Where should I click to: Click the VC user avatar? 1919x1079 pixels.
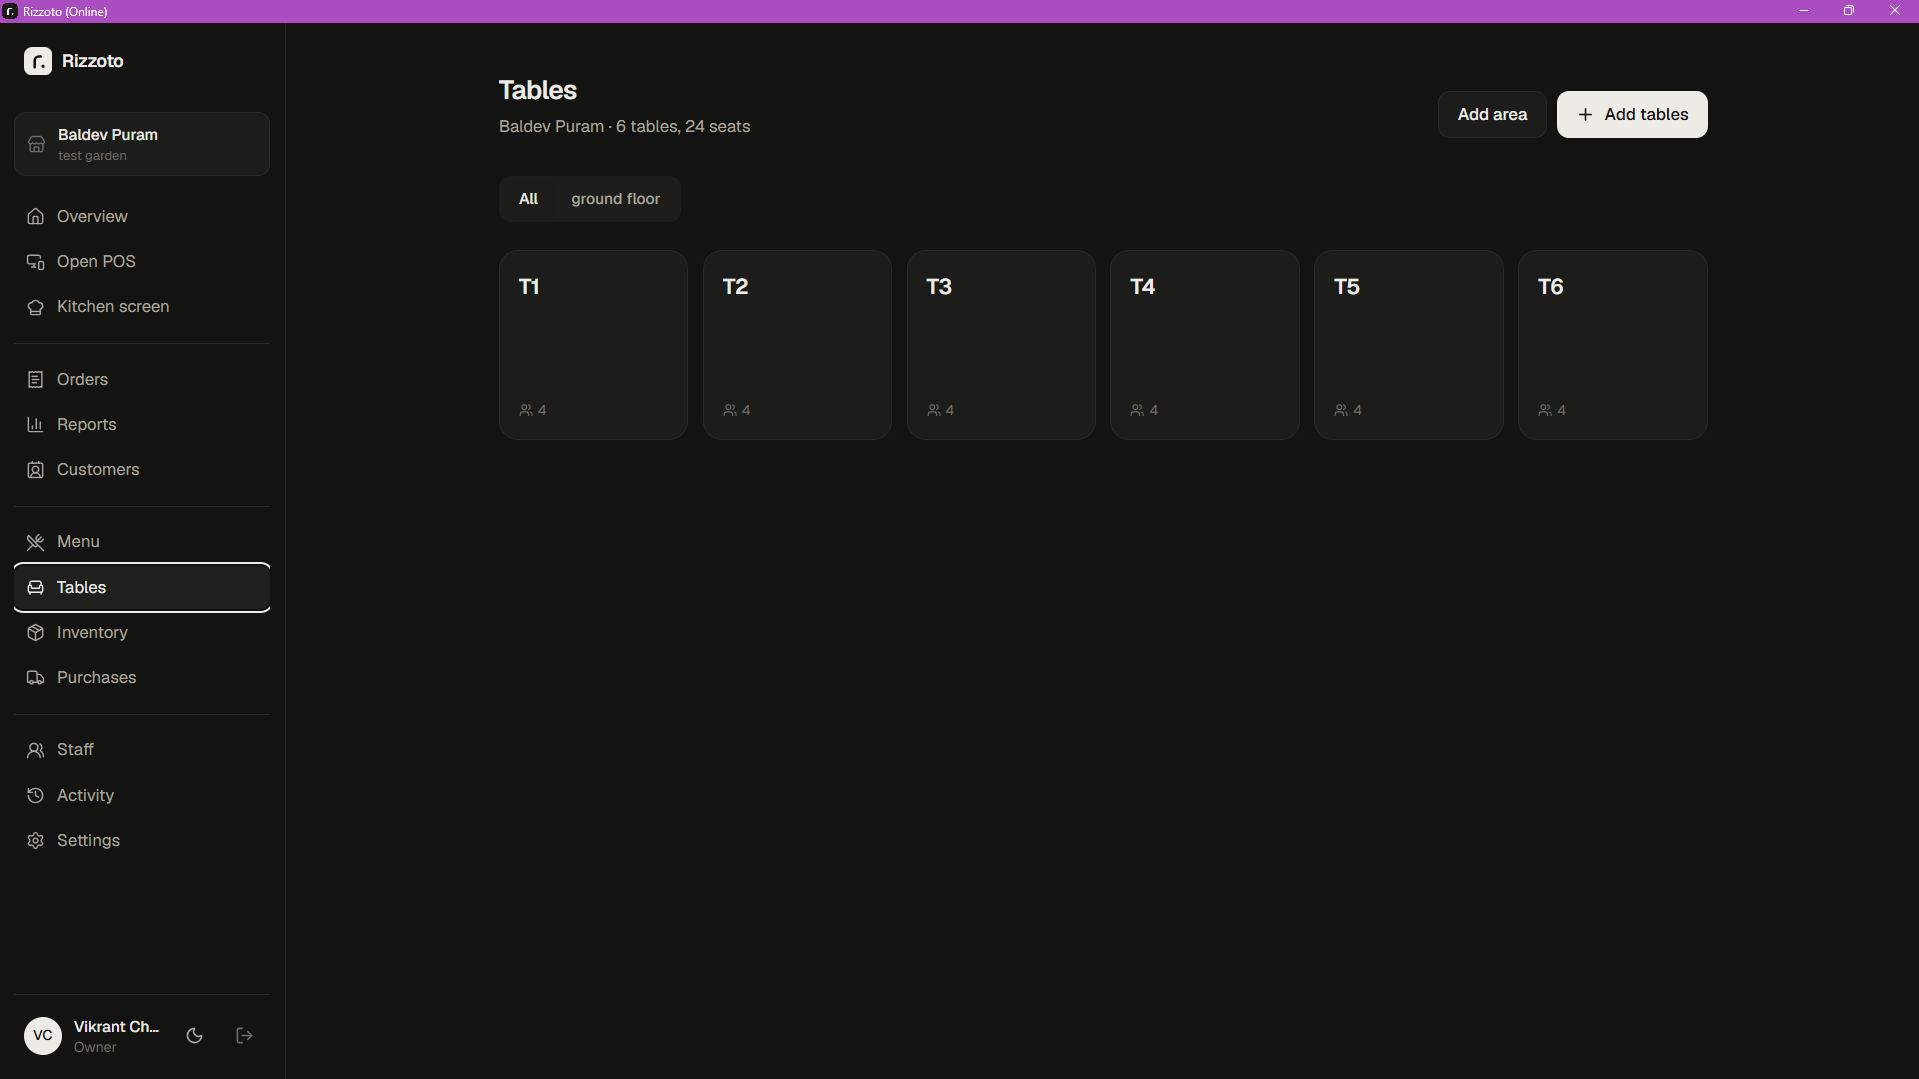pos(43,1036)
